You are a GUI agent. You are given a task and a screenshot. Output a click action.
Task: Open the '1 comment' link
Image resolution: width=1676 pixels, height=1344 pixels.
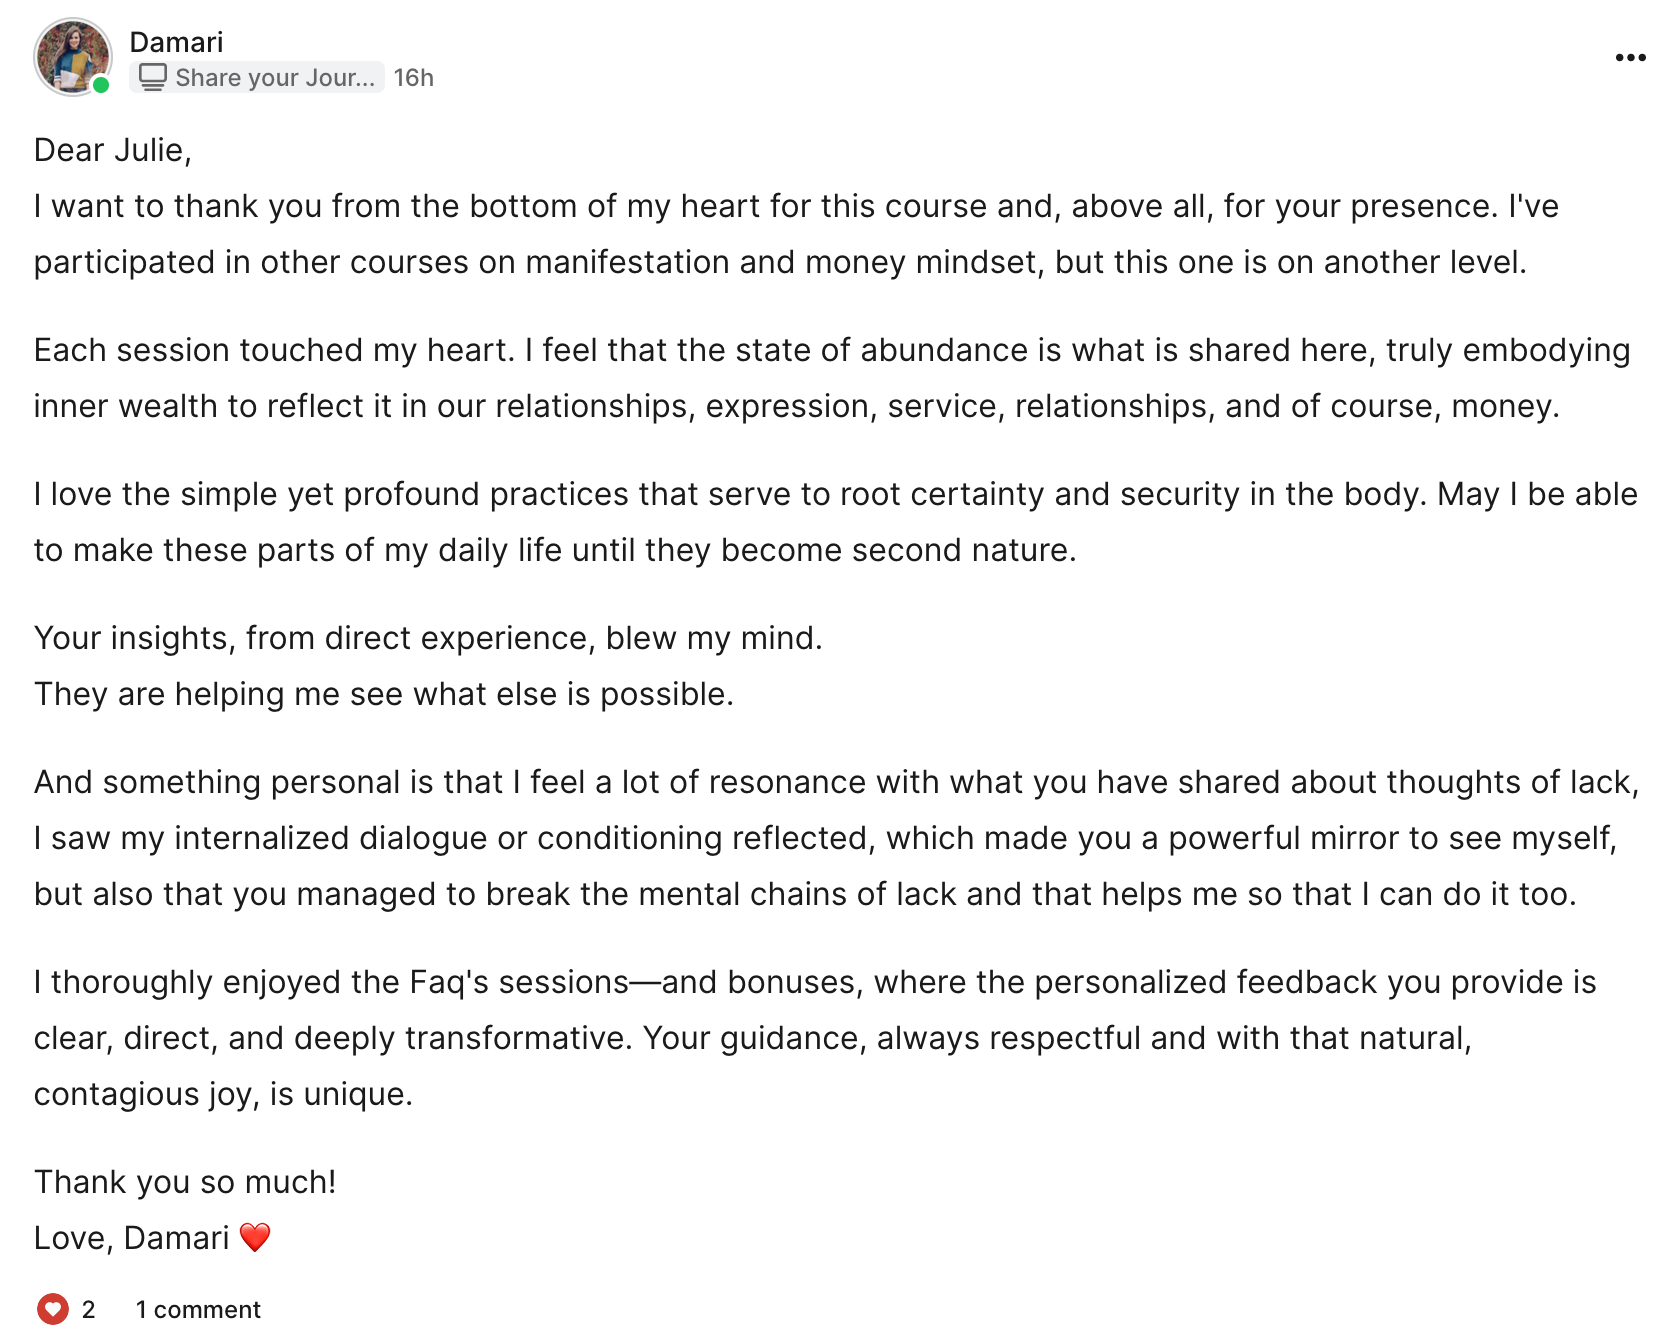click(198, 1309)
